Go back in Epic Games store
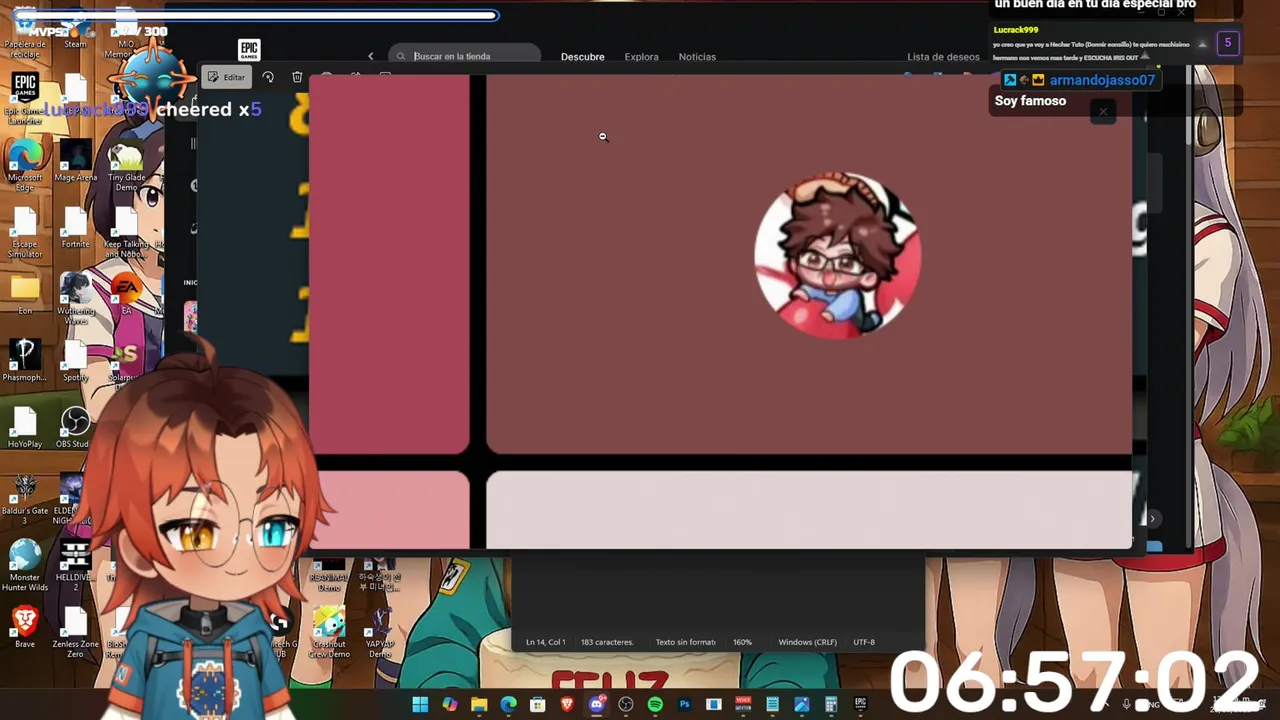The height and width of the screenshot is (720, 1280). click(371, 56)
